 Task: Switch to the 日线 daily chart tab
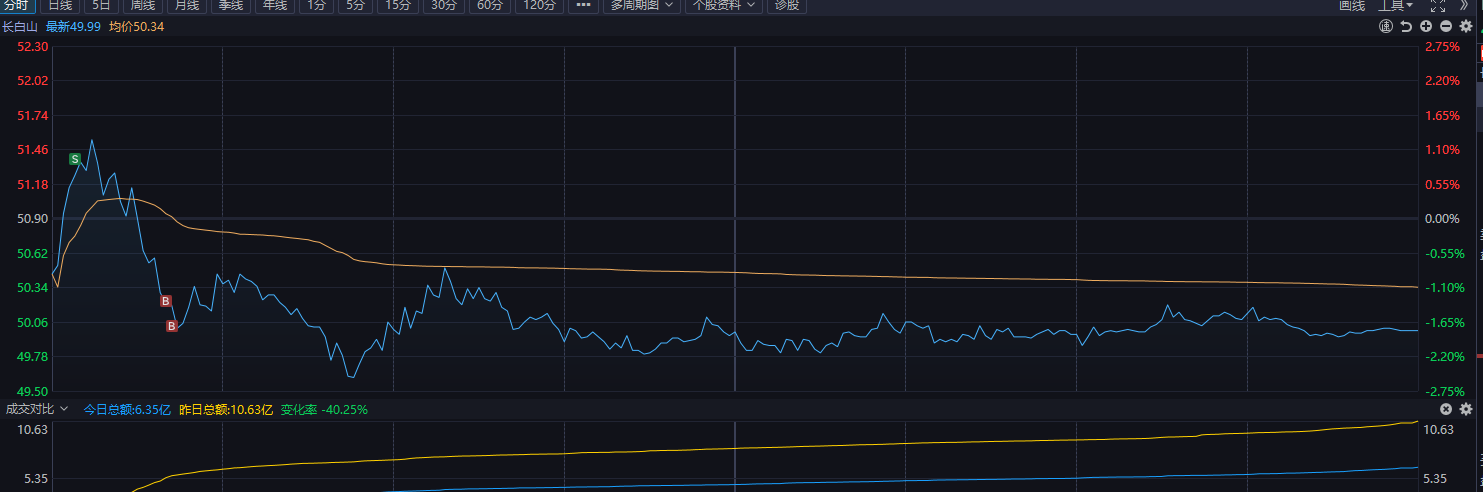[60, 5]
